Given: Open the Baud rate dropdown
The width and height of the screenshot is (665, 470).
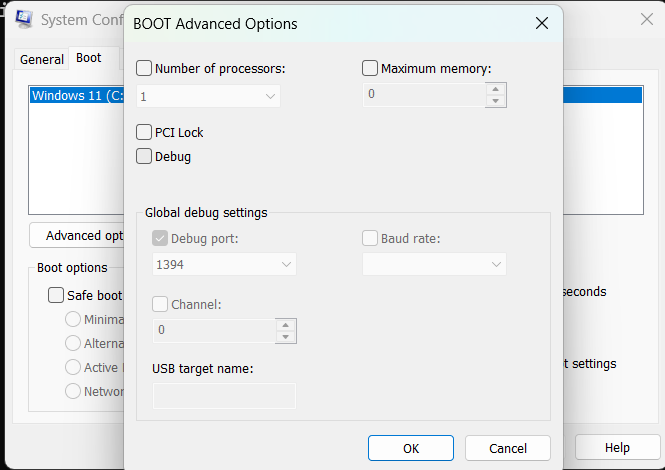Looking at the screenshot, I should pyautogui.click(x=434, y=264).
